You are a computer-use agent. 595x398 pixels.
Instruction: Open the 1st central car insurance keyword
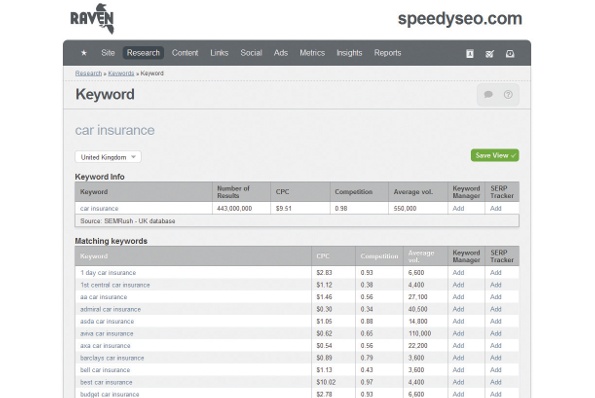coord(115,285)
